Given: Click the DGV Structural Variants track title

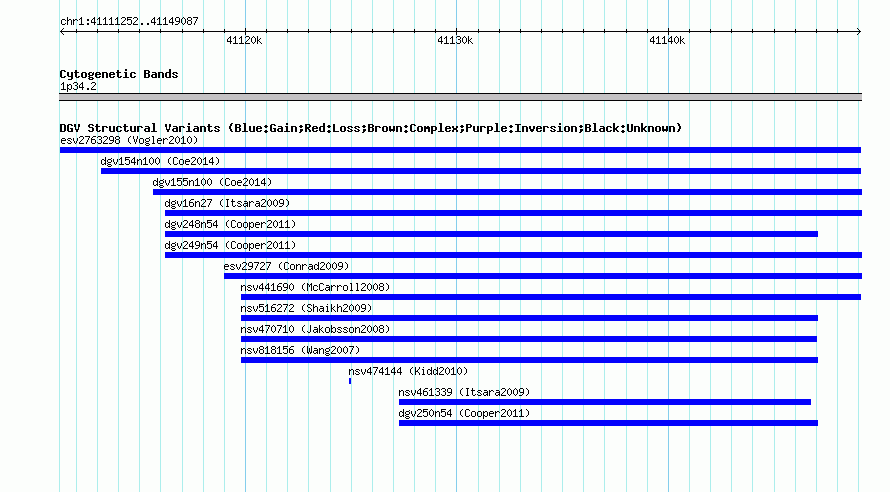Looking at the screenshot, I should point(371,128).
